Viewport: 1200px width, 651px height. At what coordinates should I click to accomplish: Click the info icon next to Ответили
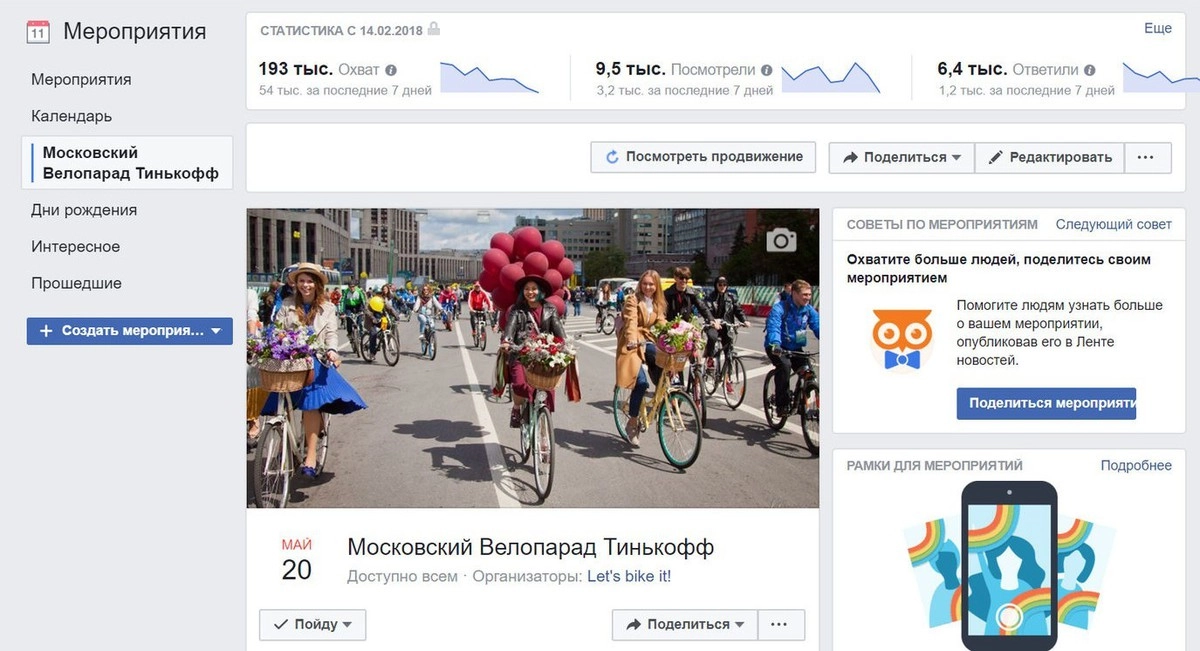1089,70
